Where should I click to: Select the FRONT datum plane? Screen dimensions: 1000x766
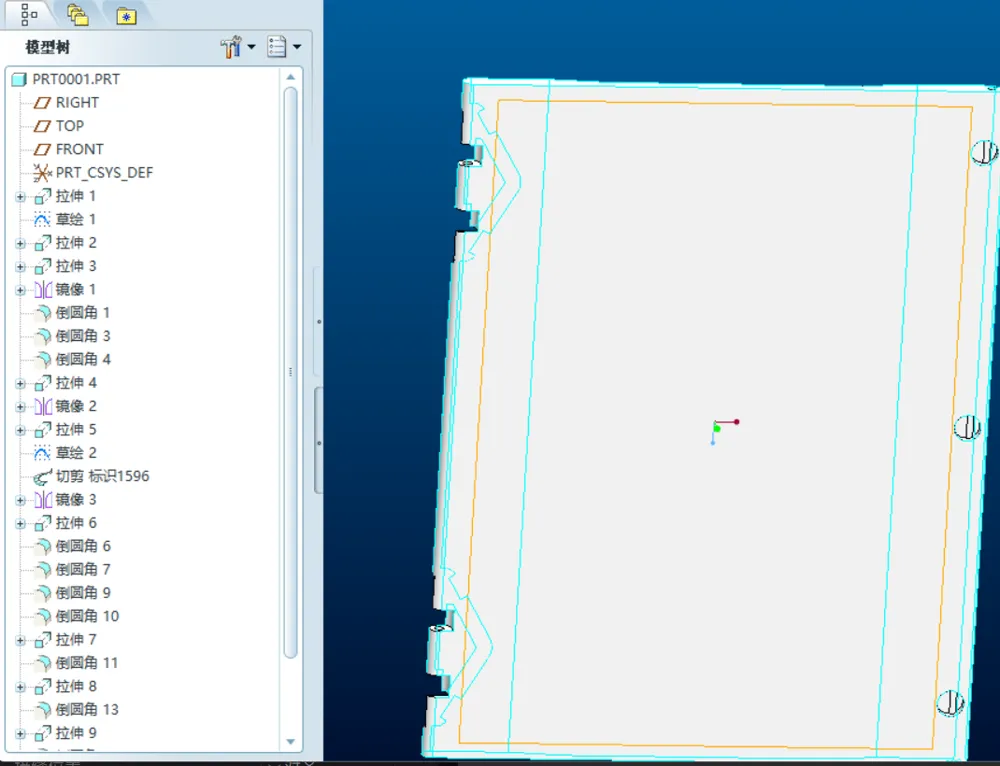pyautogui.click(x=79, y=149)
